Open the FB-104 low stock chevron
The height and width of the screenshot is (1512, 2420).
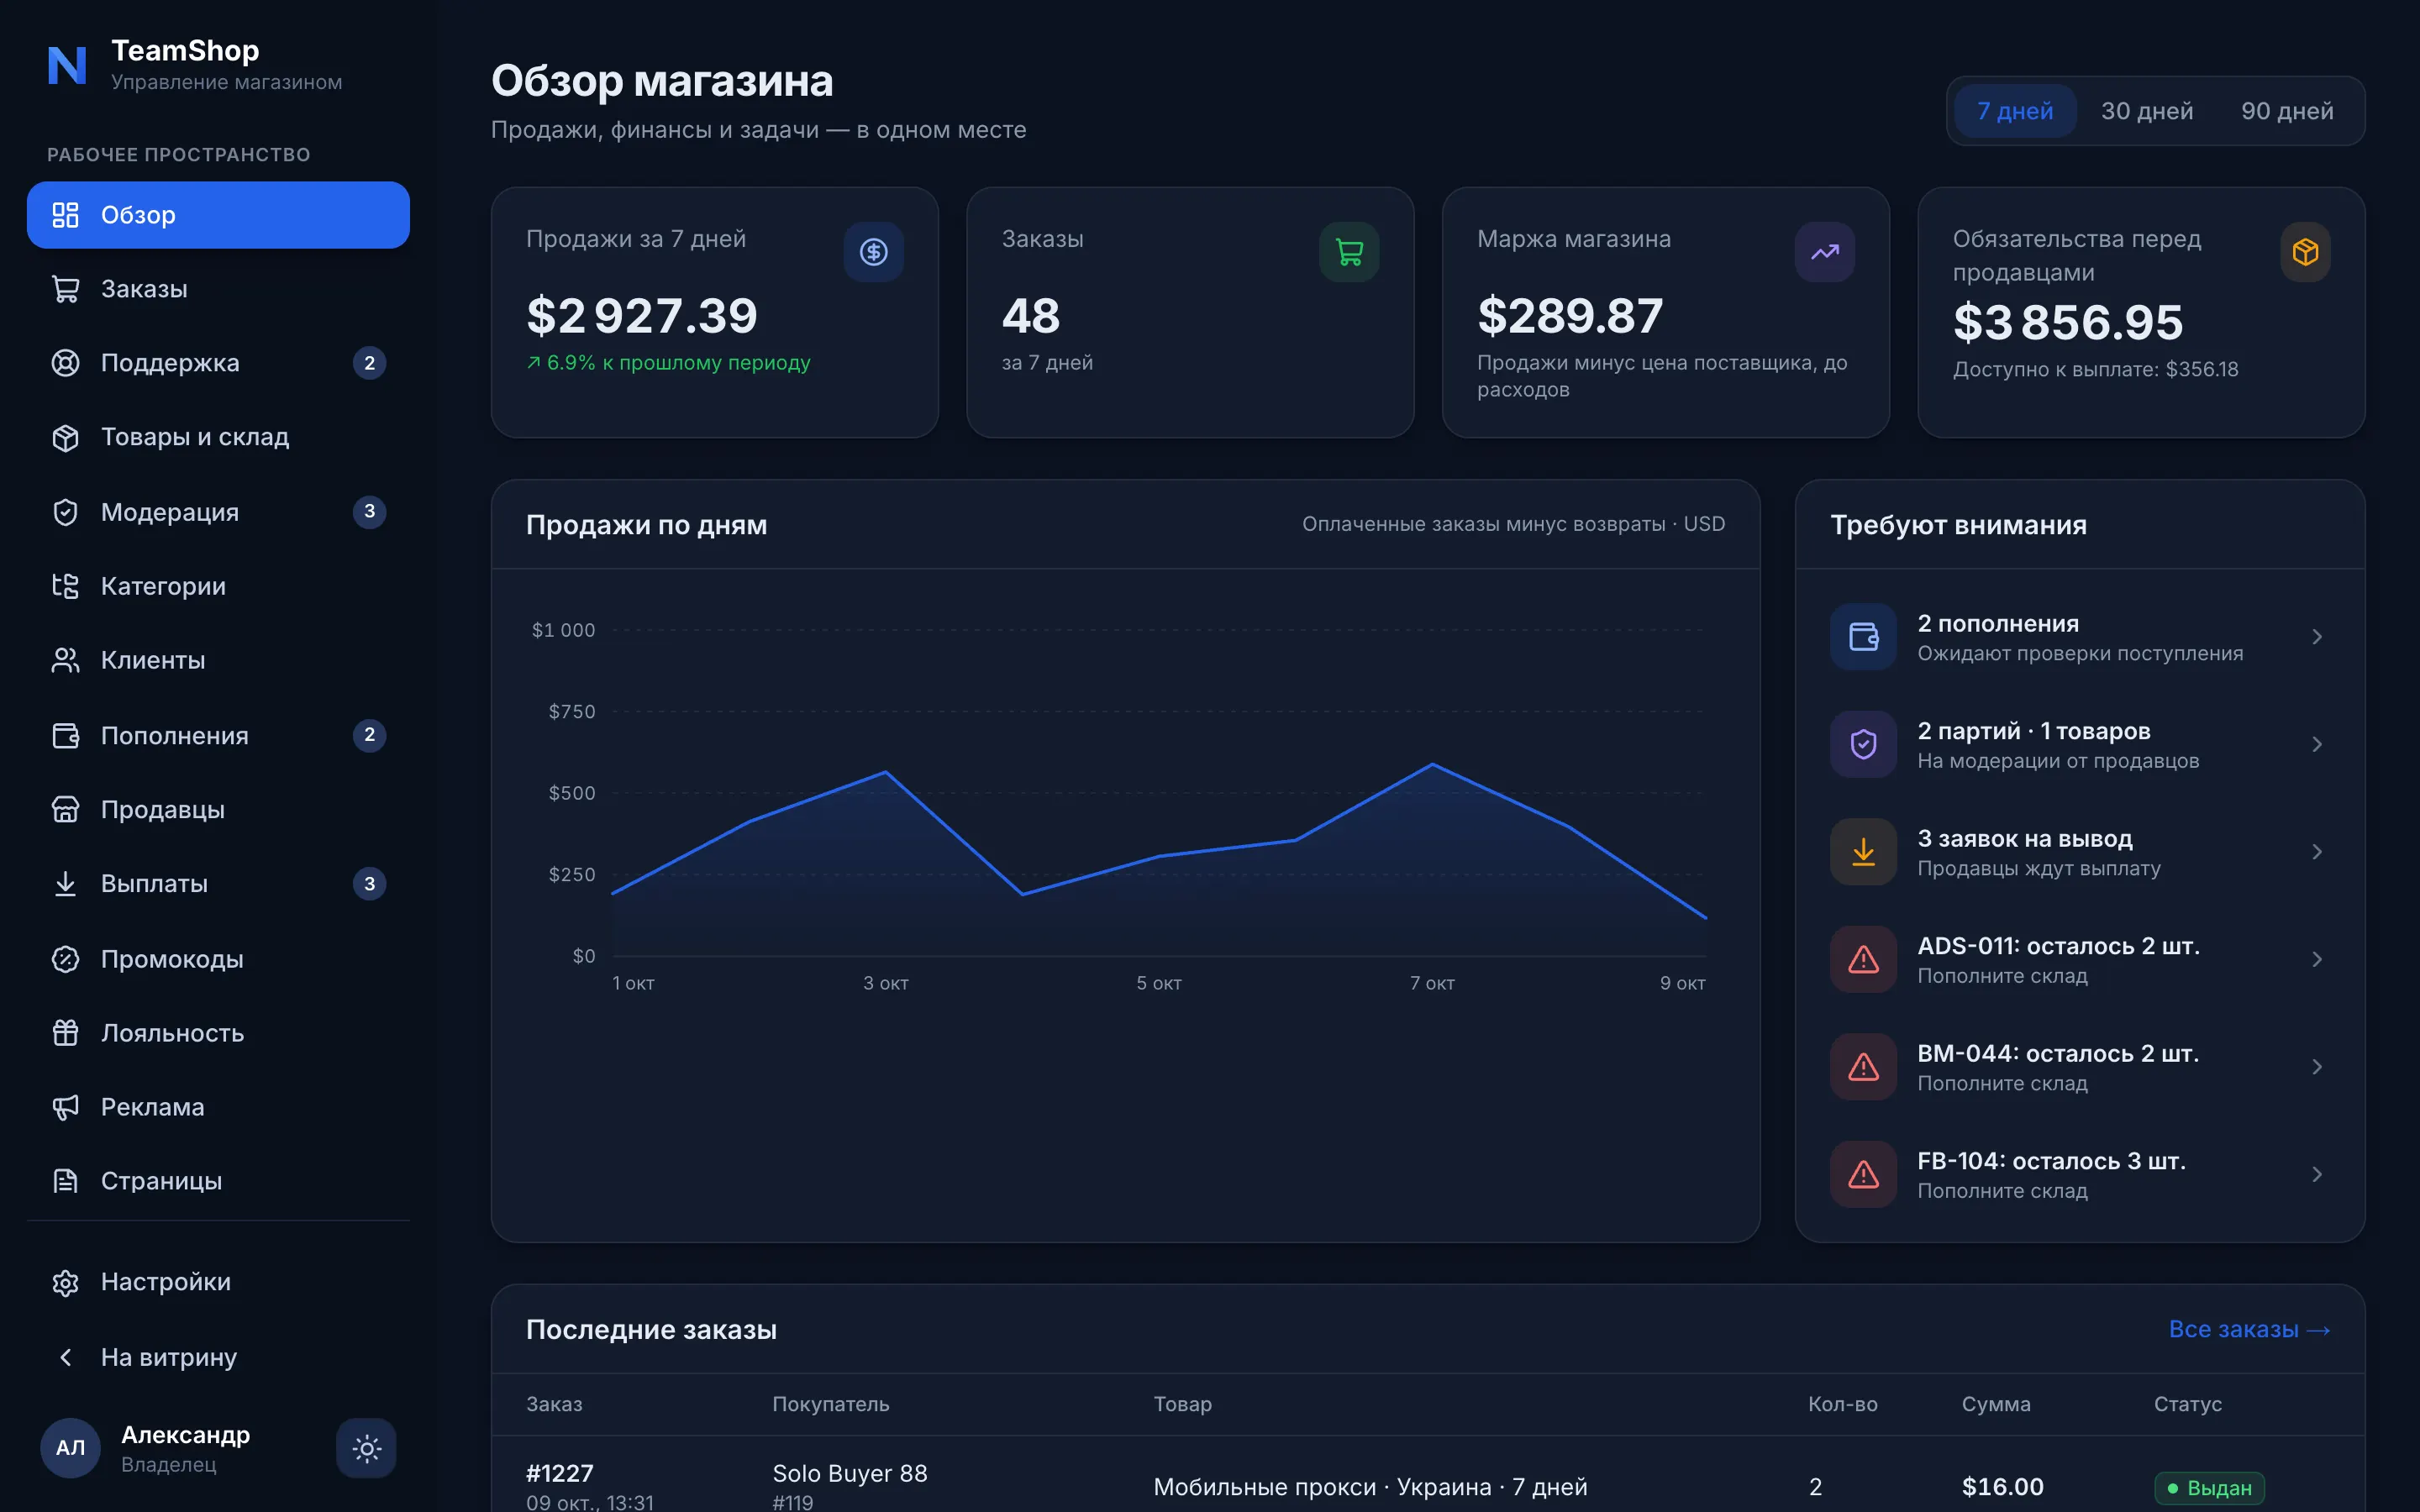[2317, 1174]
